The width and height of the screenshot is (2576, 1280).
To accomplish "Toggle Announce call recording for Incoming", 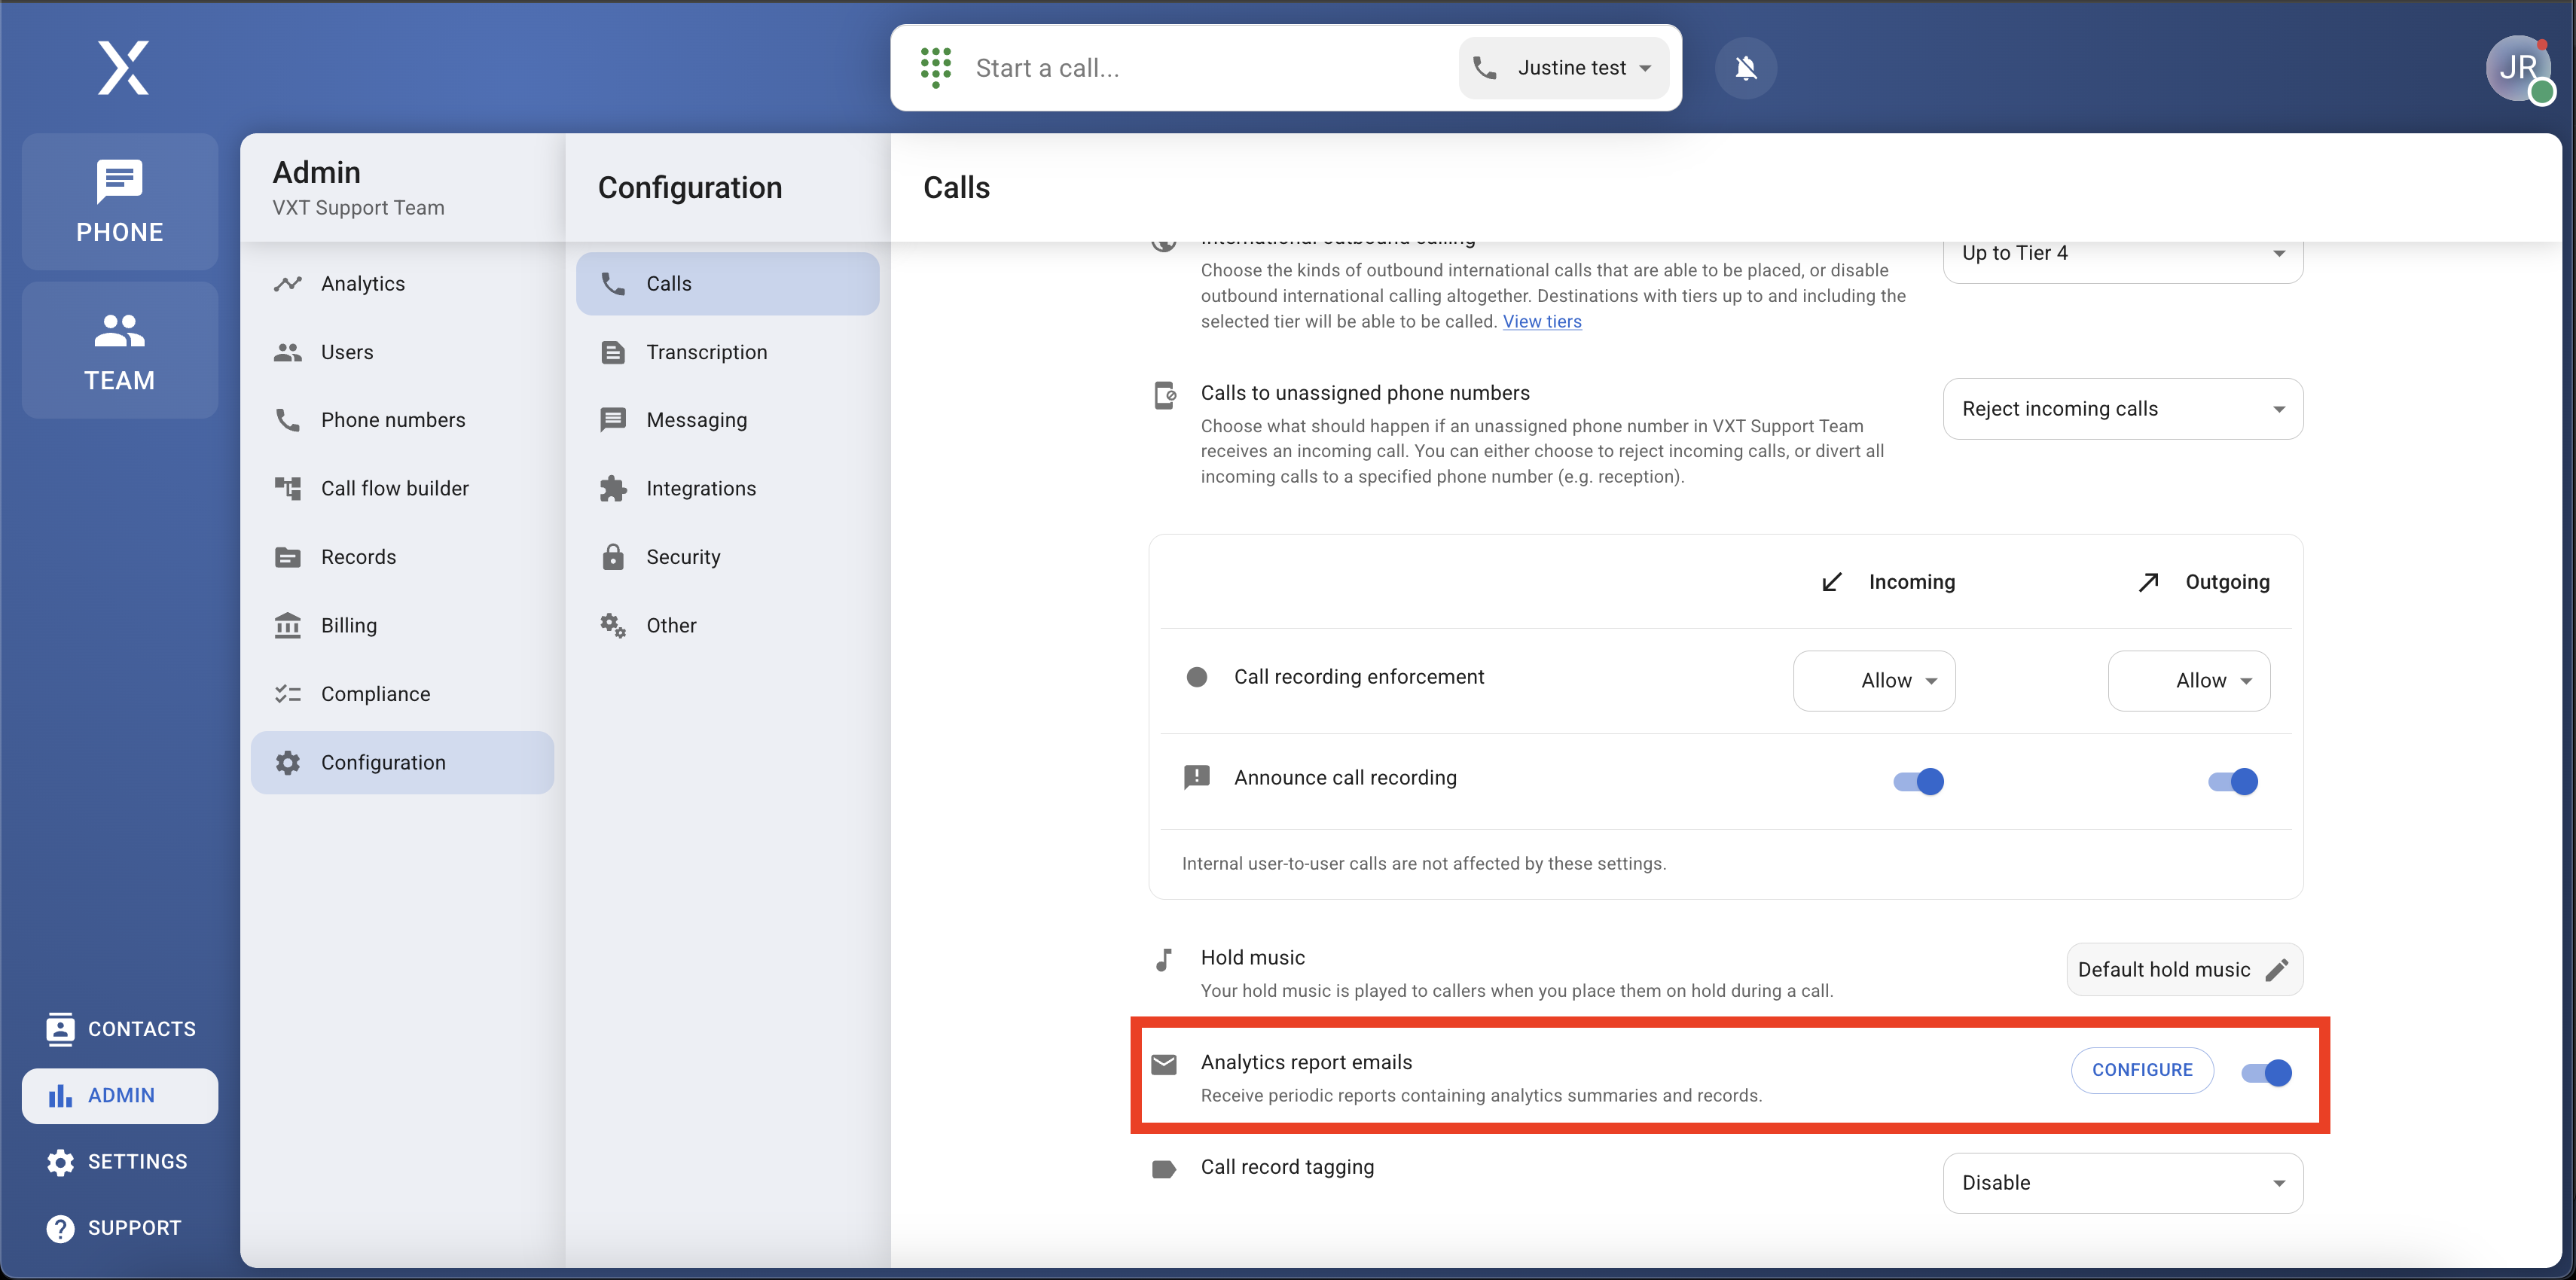I will pos(1918,781).
